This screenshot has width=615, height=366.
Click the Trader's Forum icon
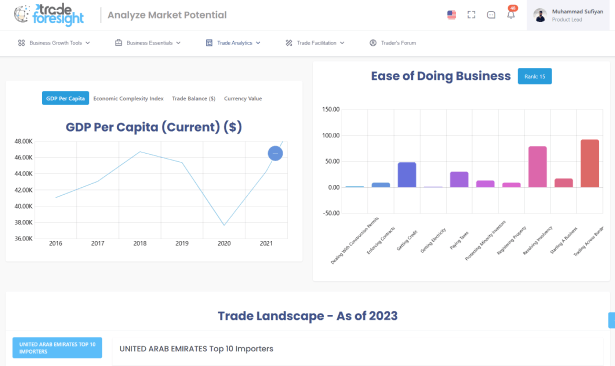[373, 43]
